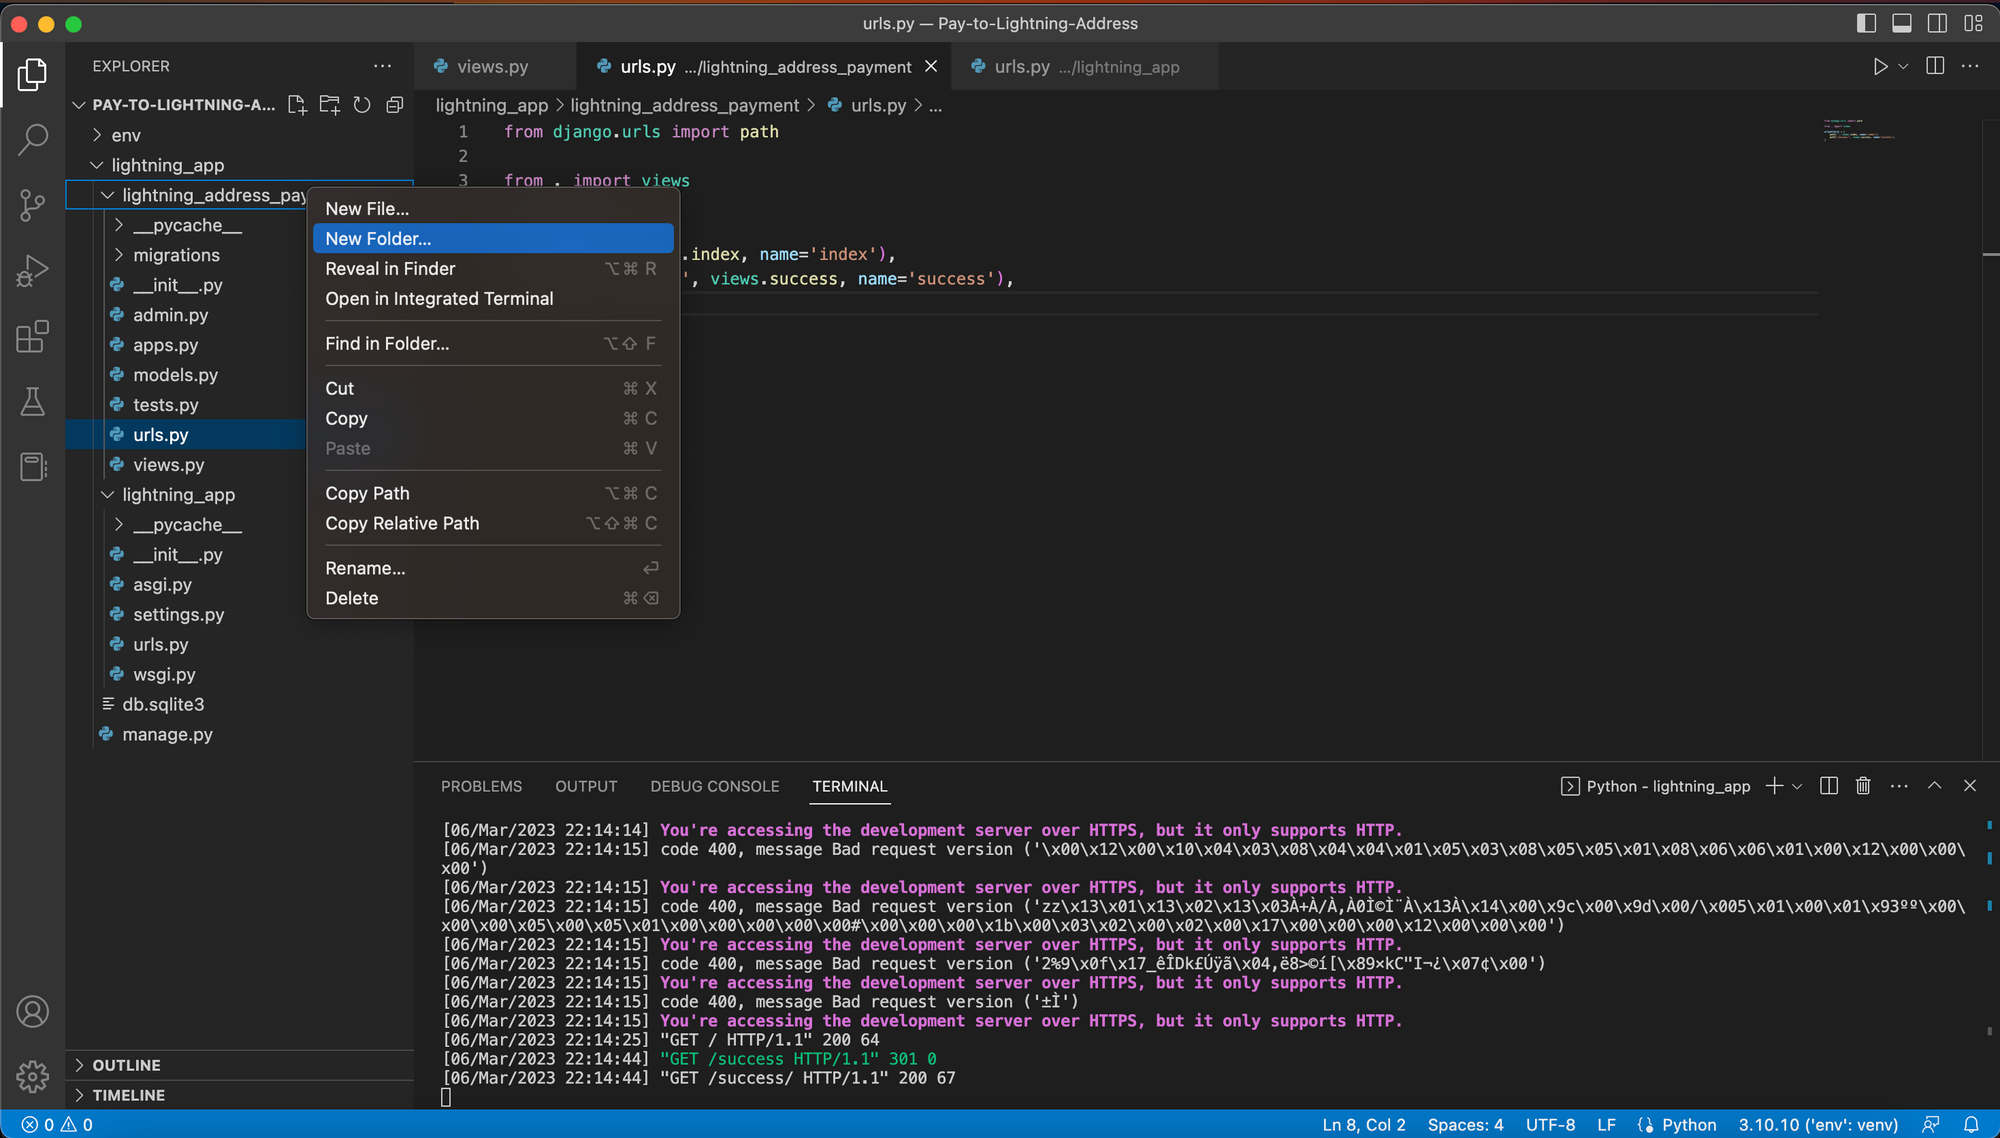This screenshot has width=2000, height=1138.
Task: Run the Python file with play button
Action: click(x=1880, y=66)
